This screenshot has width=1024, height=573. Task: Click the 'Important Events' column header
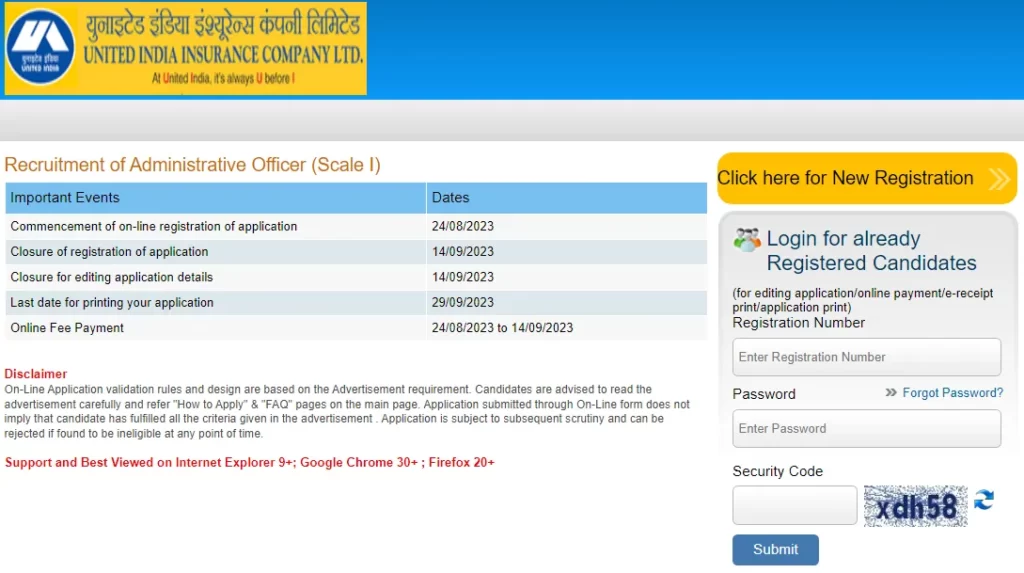tap(216, 197)
